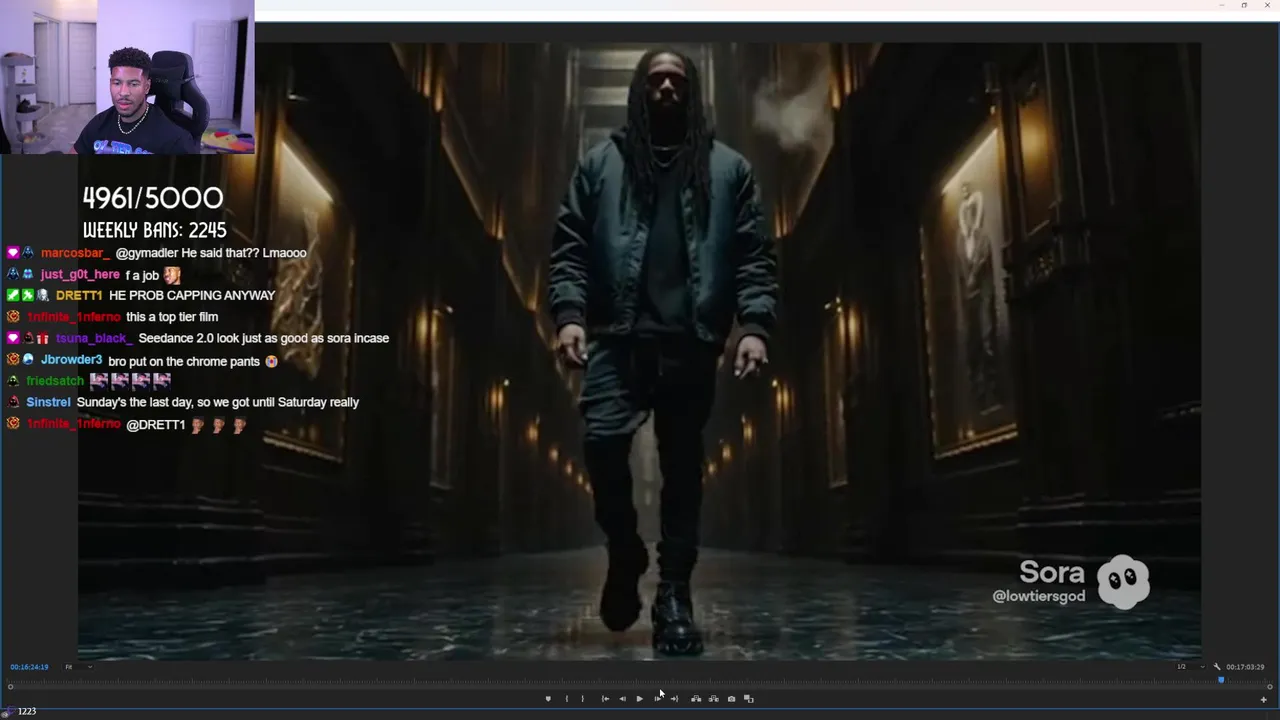The image size is (1280, 720).
Task: Open the 1/2 playback resolution dropdown
Action: (1190, 667)
